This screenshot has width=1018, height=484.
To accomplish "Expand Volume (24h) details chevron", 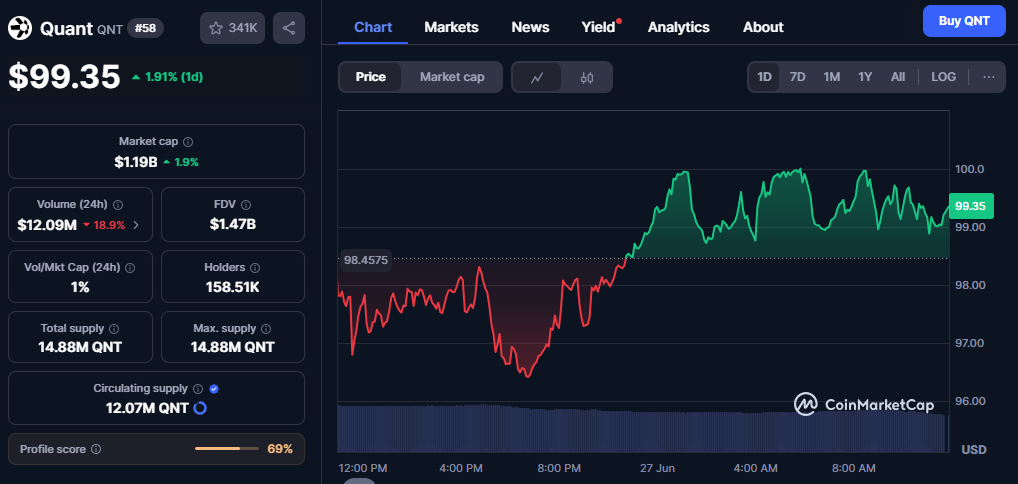I will click(x=136, y=225).
